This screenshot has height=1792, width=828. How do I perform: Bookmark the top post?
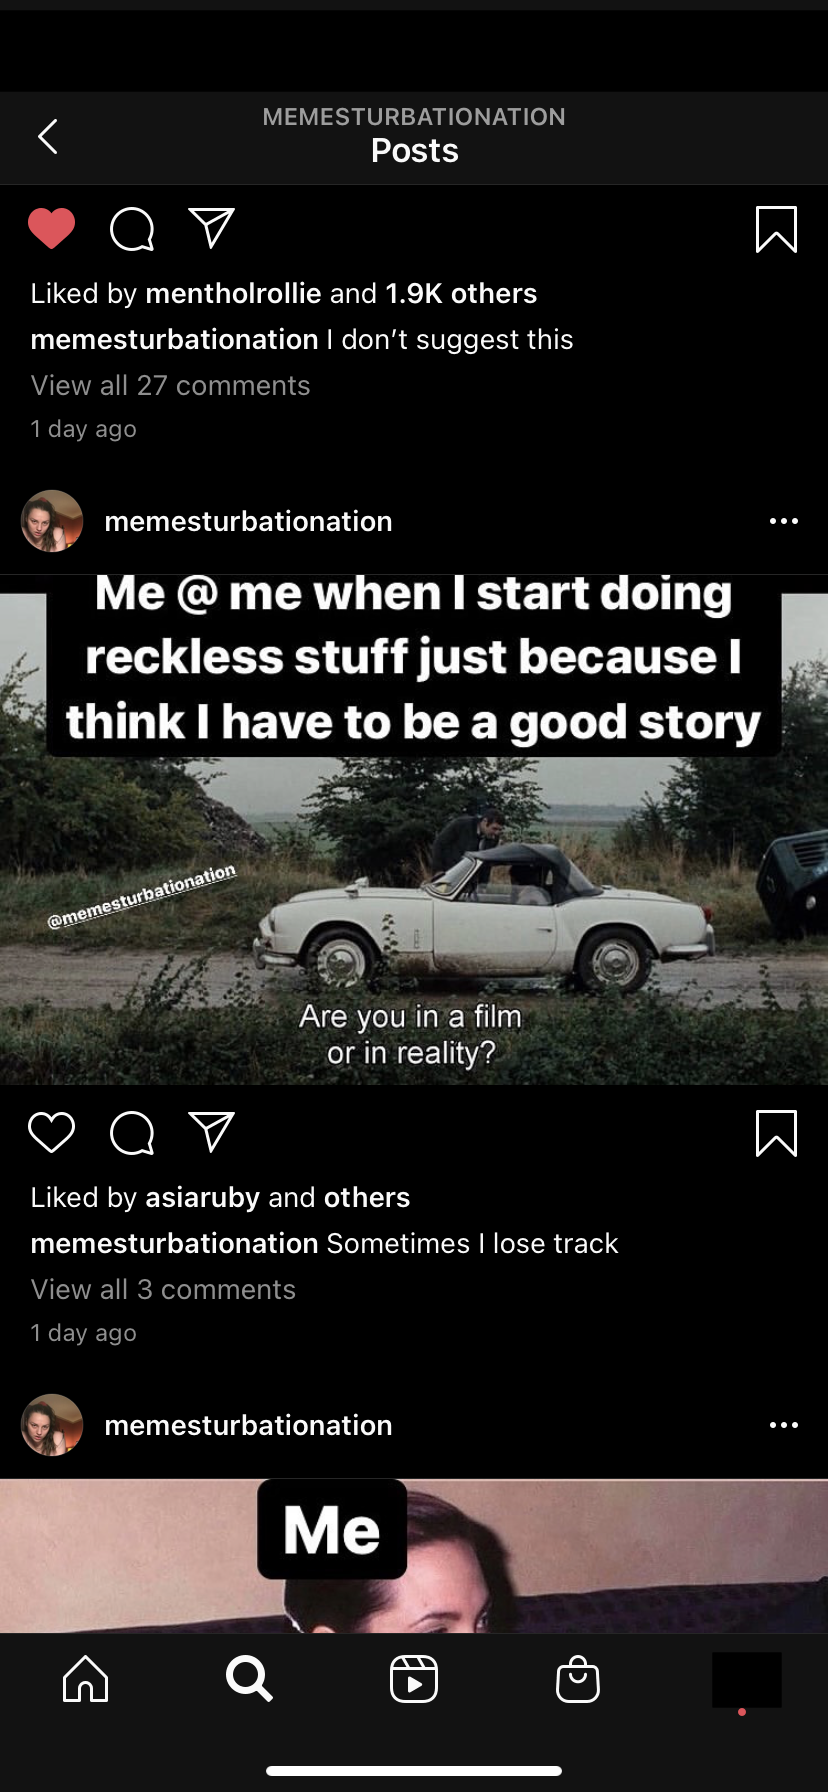click(776, 229)
